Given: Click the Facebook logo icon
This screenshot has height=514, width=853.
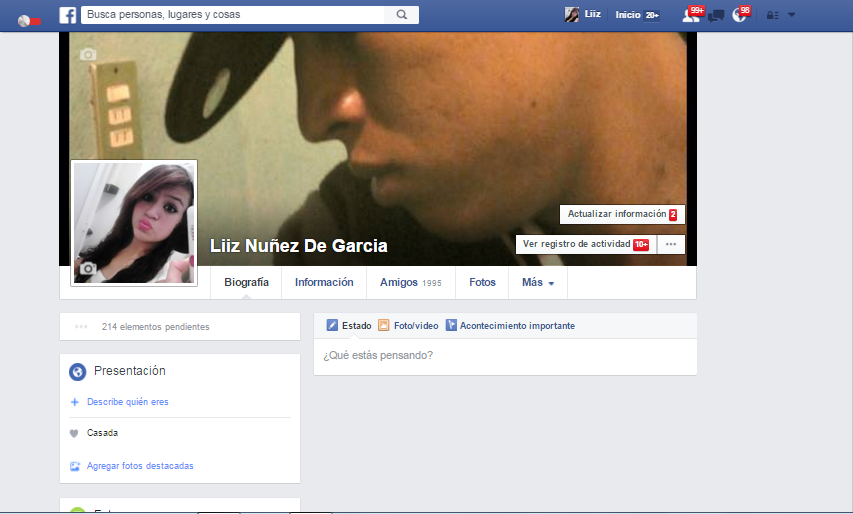Looking at the screenshot, I should pos(67,15).
